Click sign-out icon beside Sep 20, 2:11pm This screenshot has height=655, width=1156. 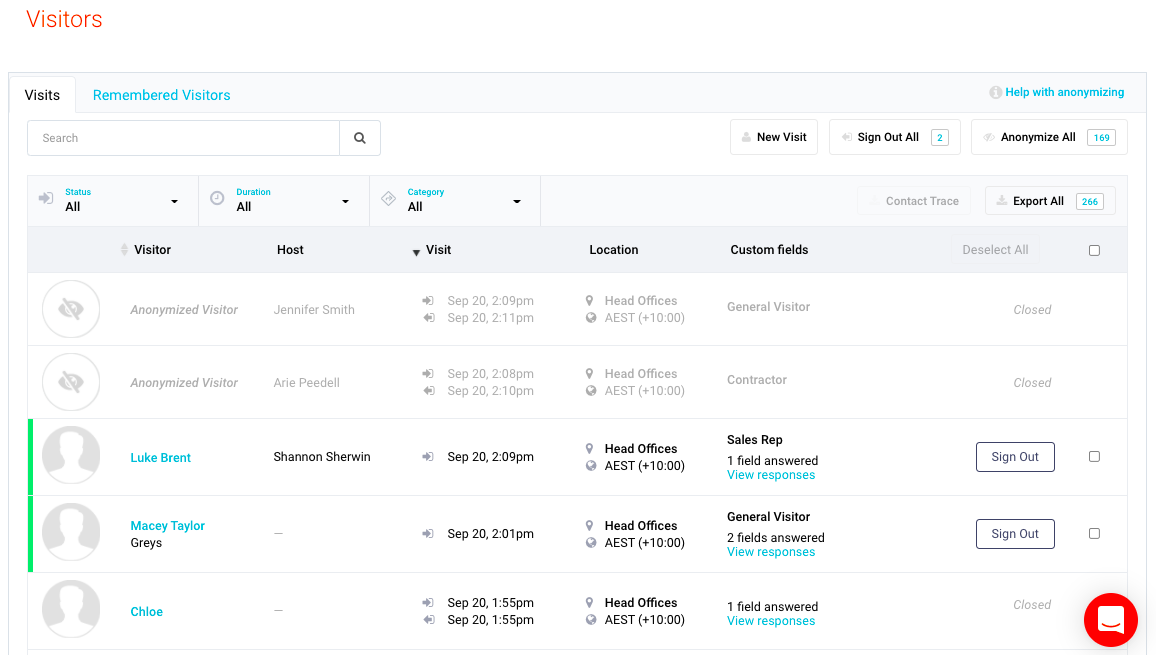point(428,318)
